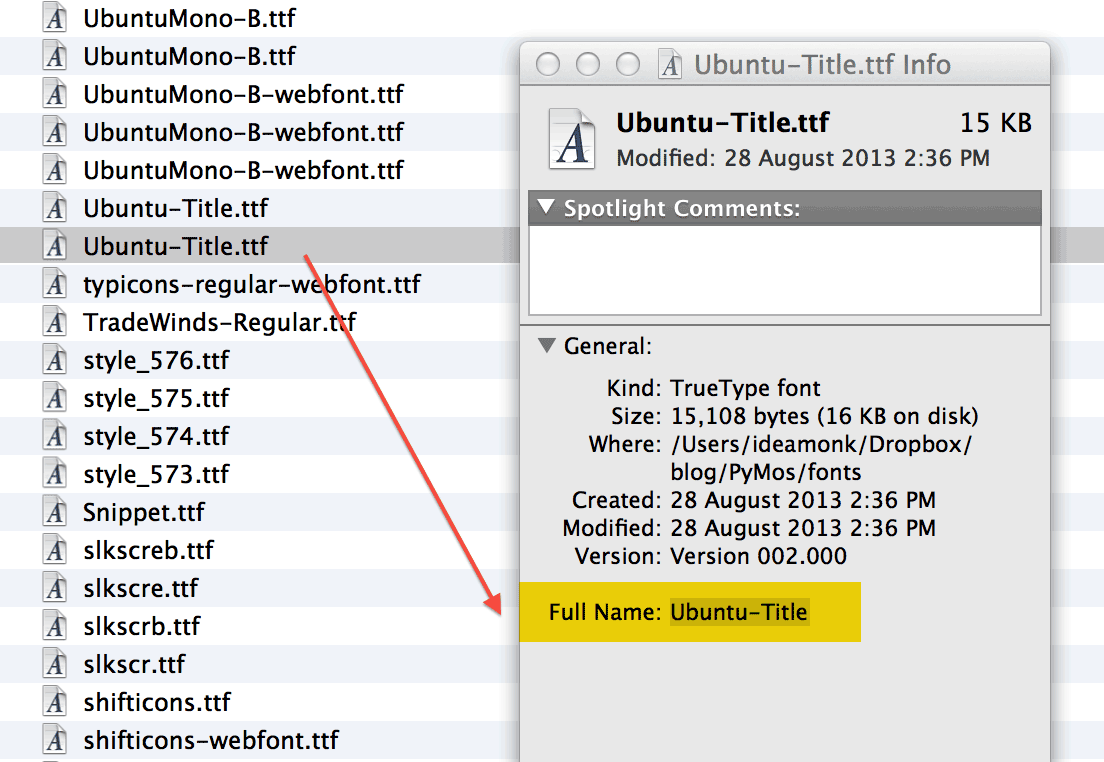The width and height of the screenshot is (1104, 762).
Task: Close the Ubuntu-Title.ttf Info window
Action: 548,65
